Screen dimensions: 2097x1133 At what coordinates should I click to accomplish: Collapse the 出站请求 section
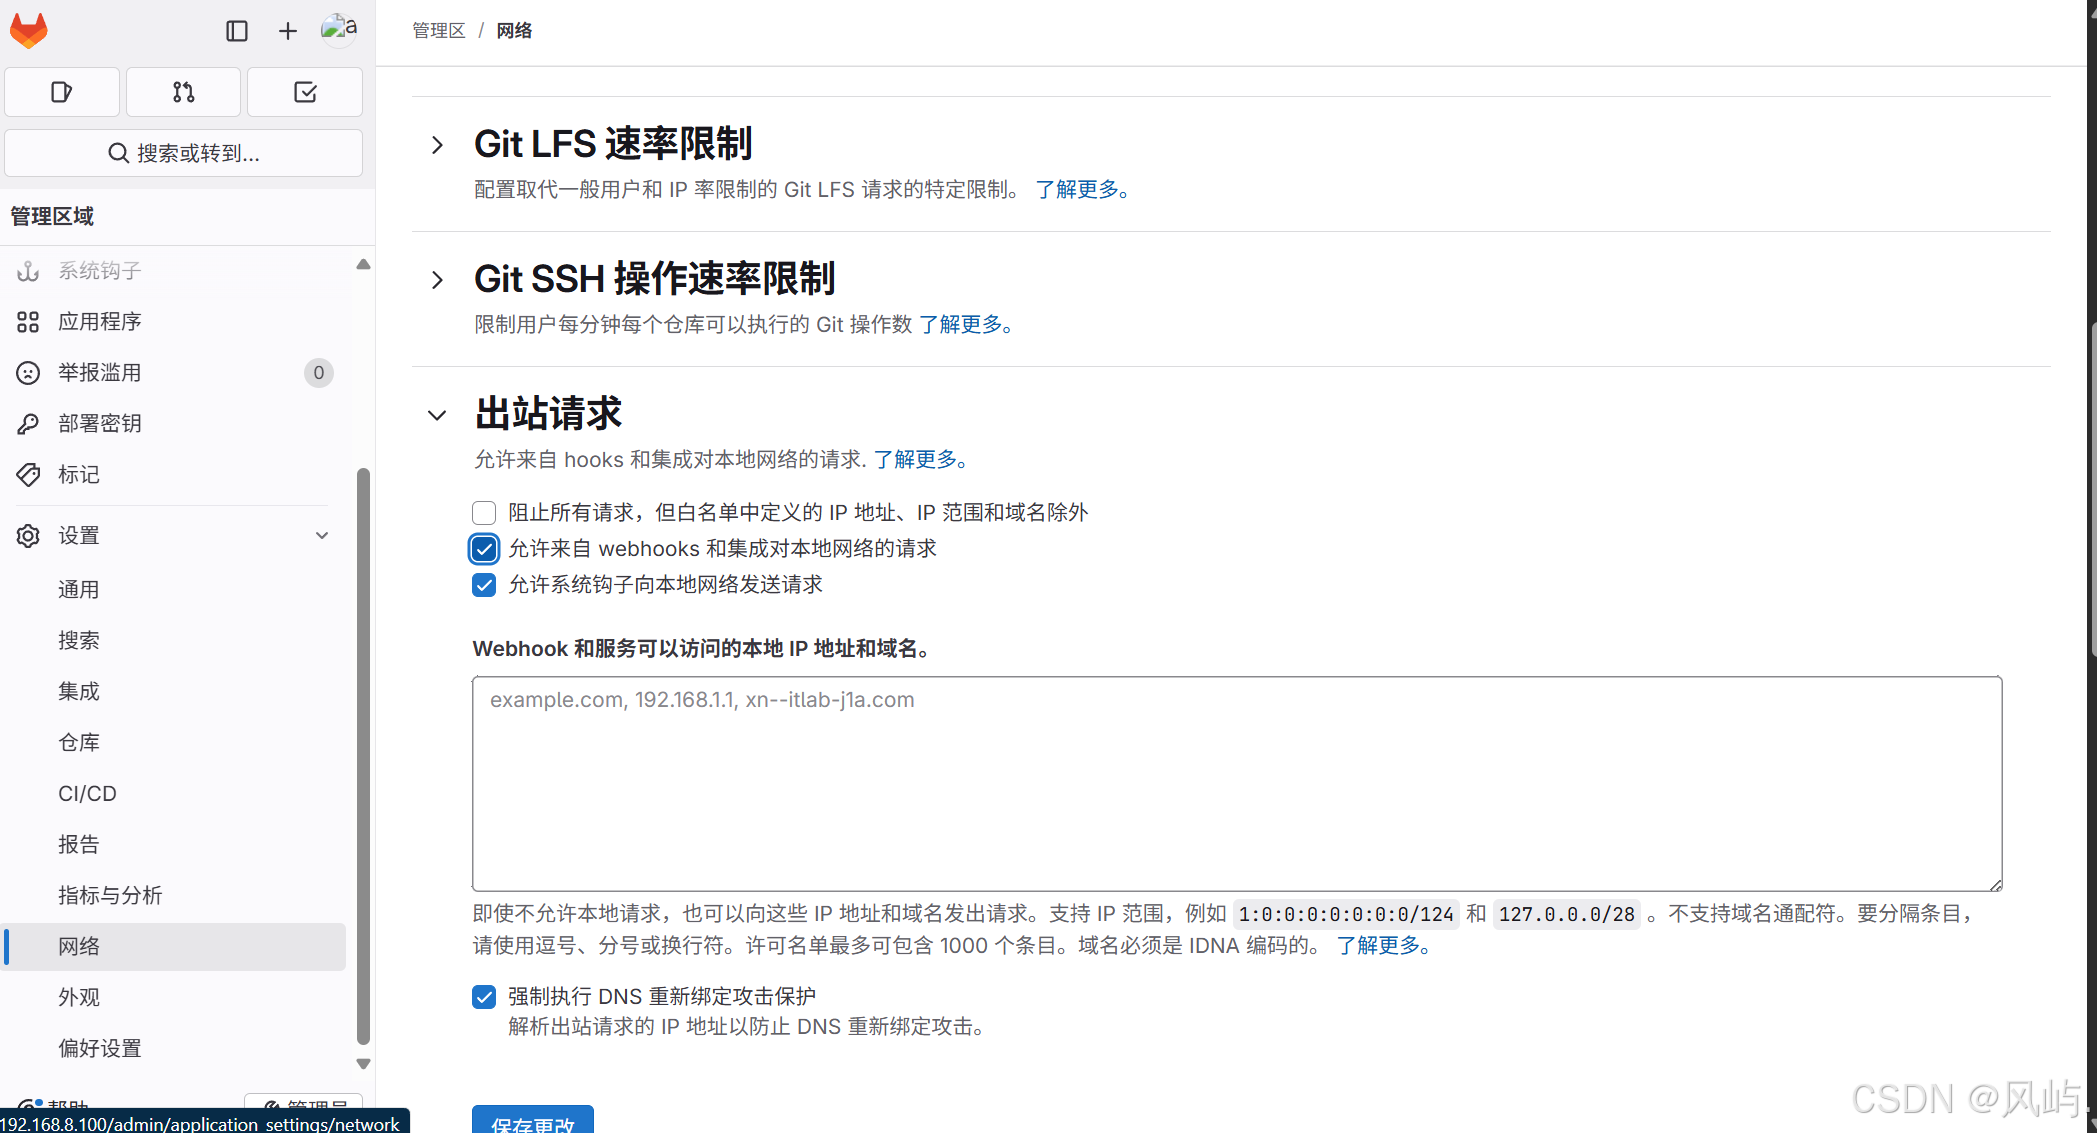point(437,415)
